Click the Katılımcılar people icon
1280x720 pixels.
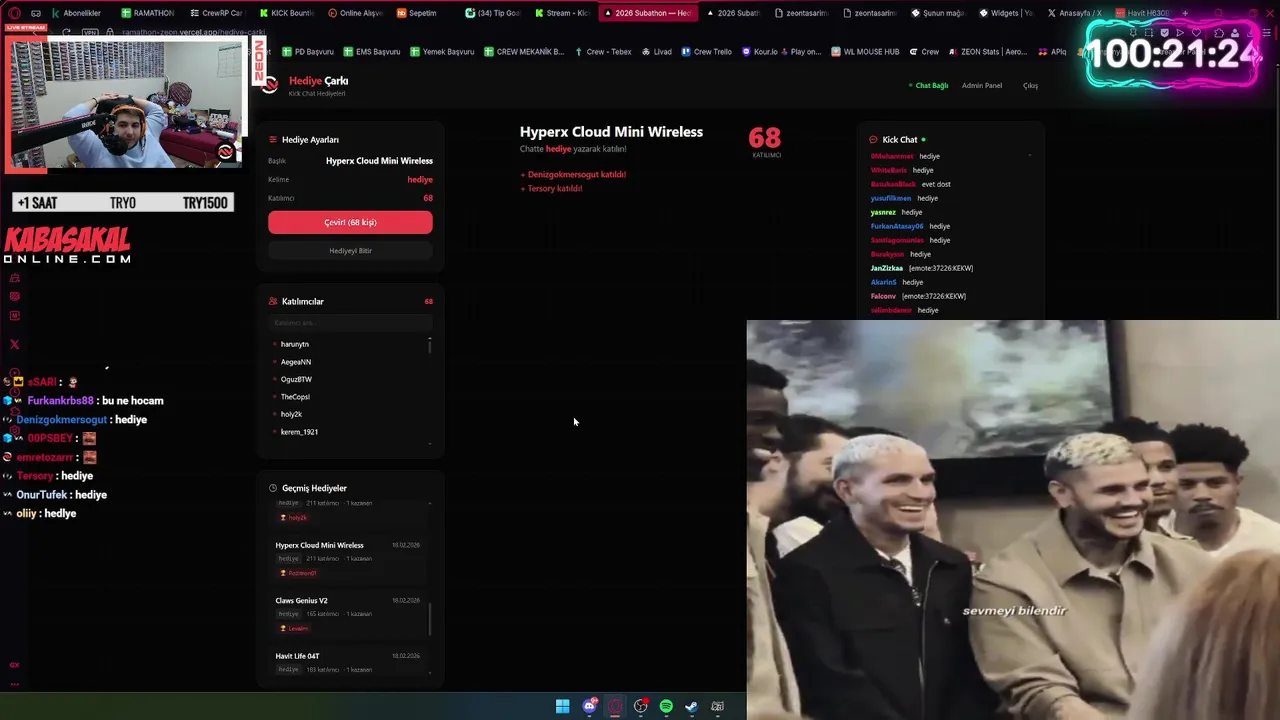tap(272, 301)
